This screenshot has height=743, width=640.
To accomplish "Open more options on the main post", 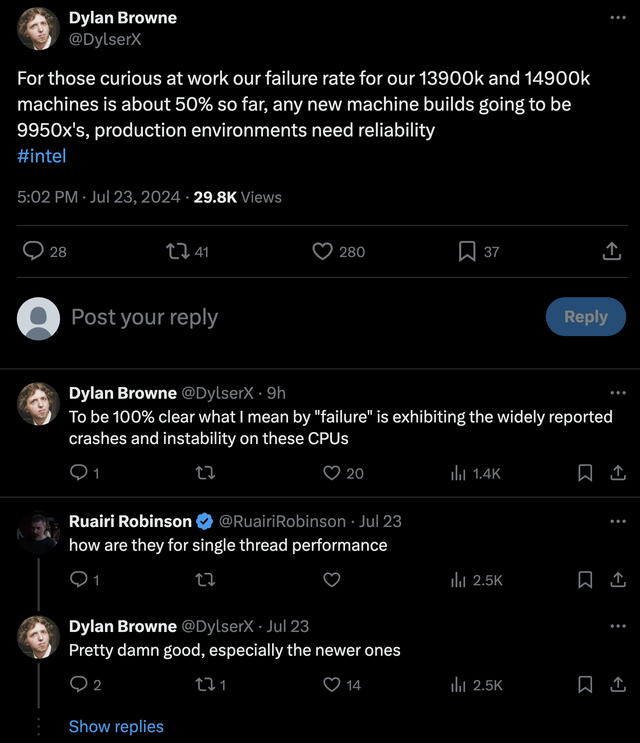I will pyautogui.click(x=617, y=19).
